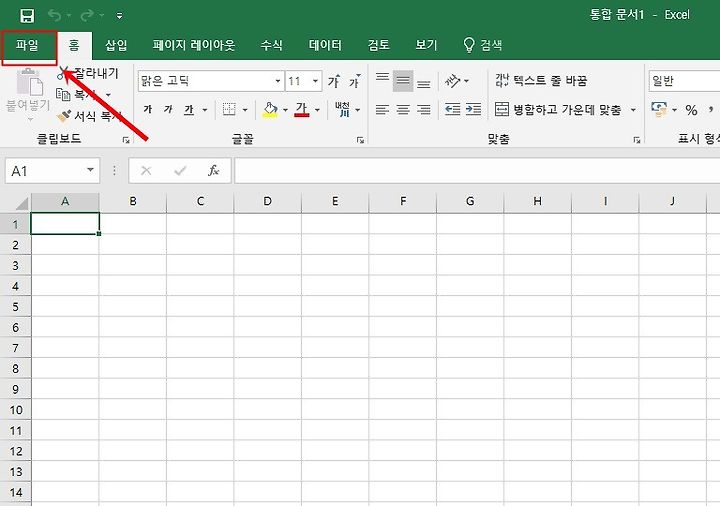
Task: Open the 맑은 고딕 font name dropdown
Action: point(278,81)
